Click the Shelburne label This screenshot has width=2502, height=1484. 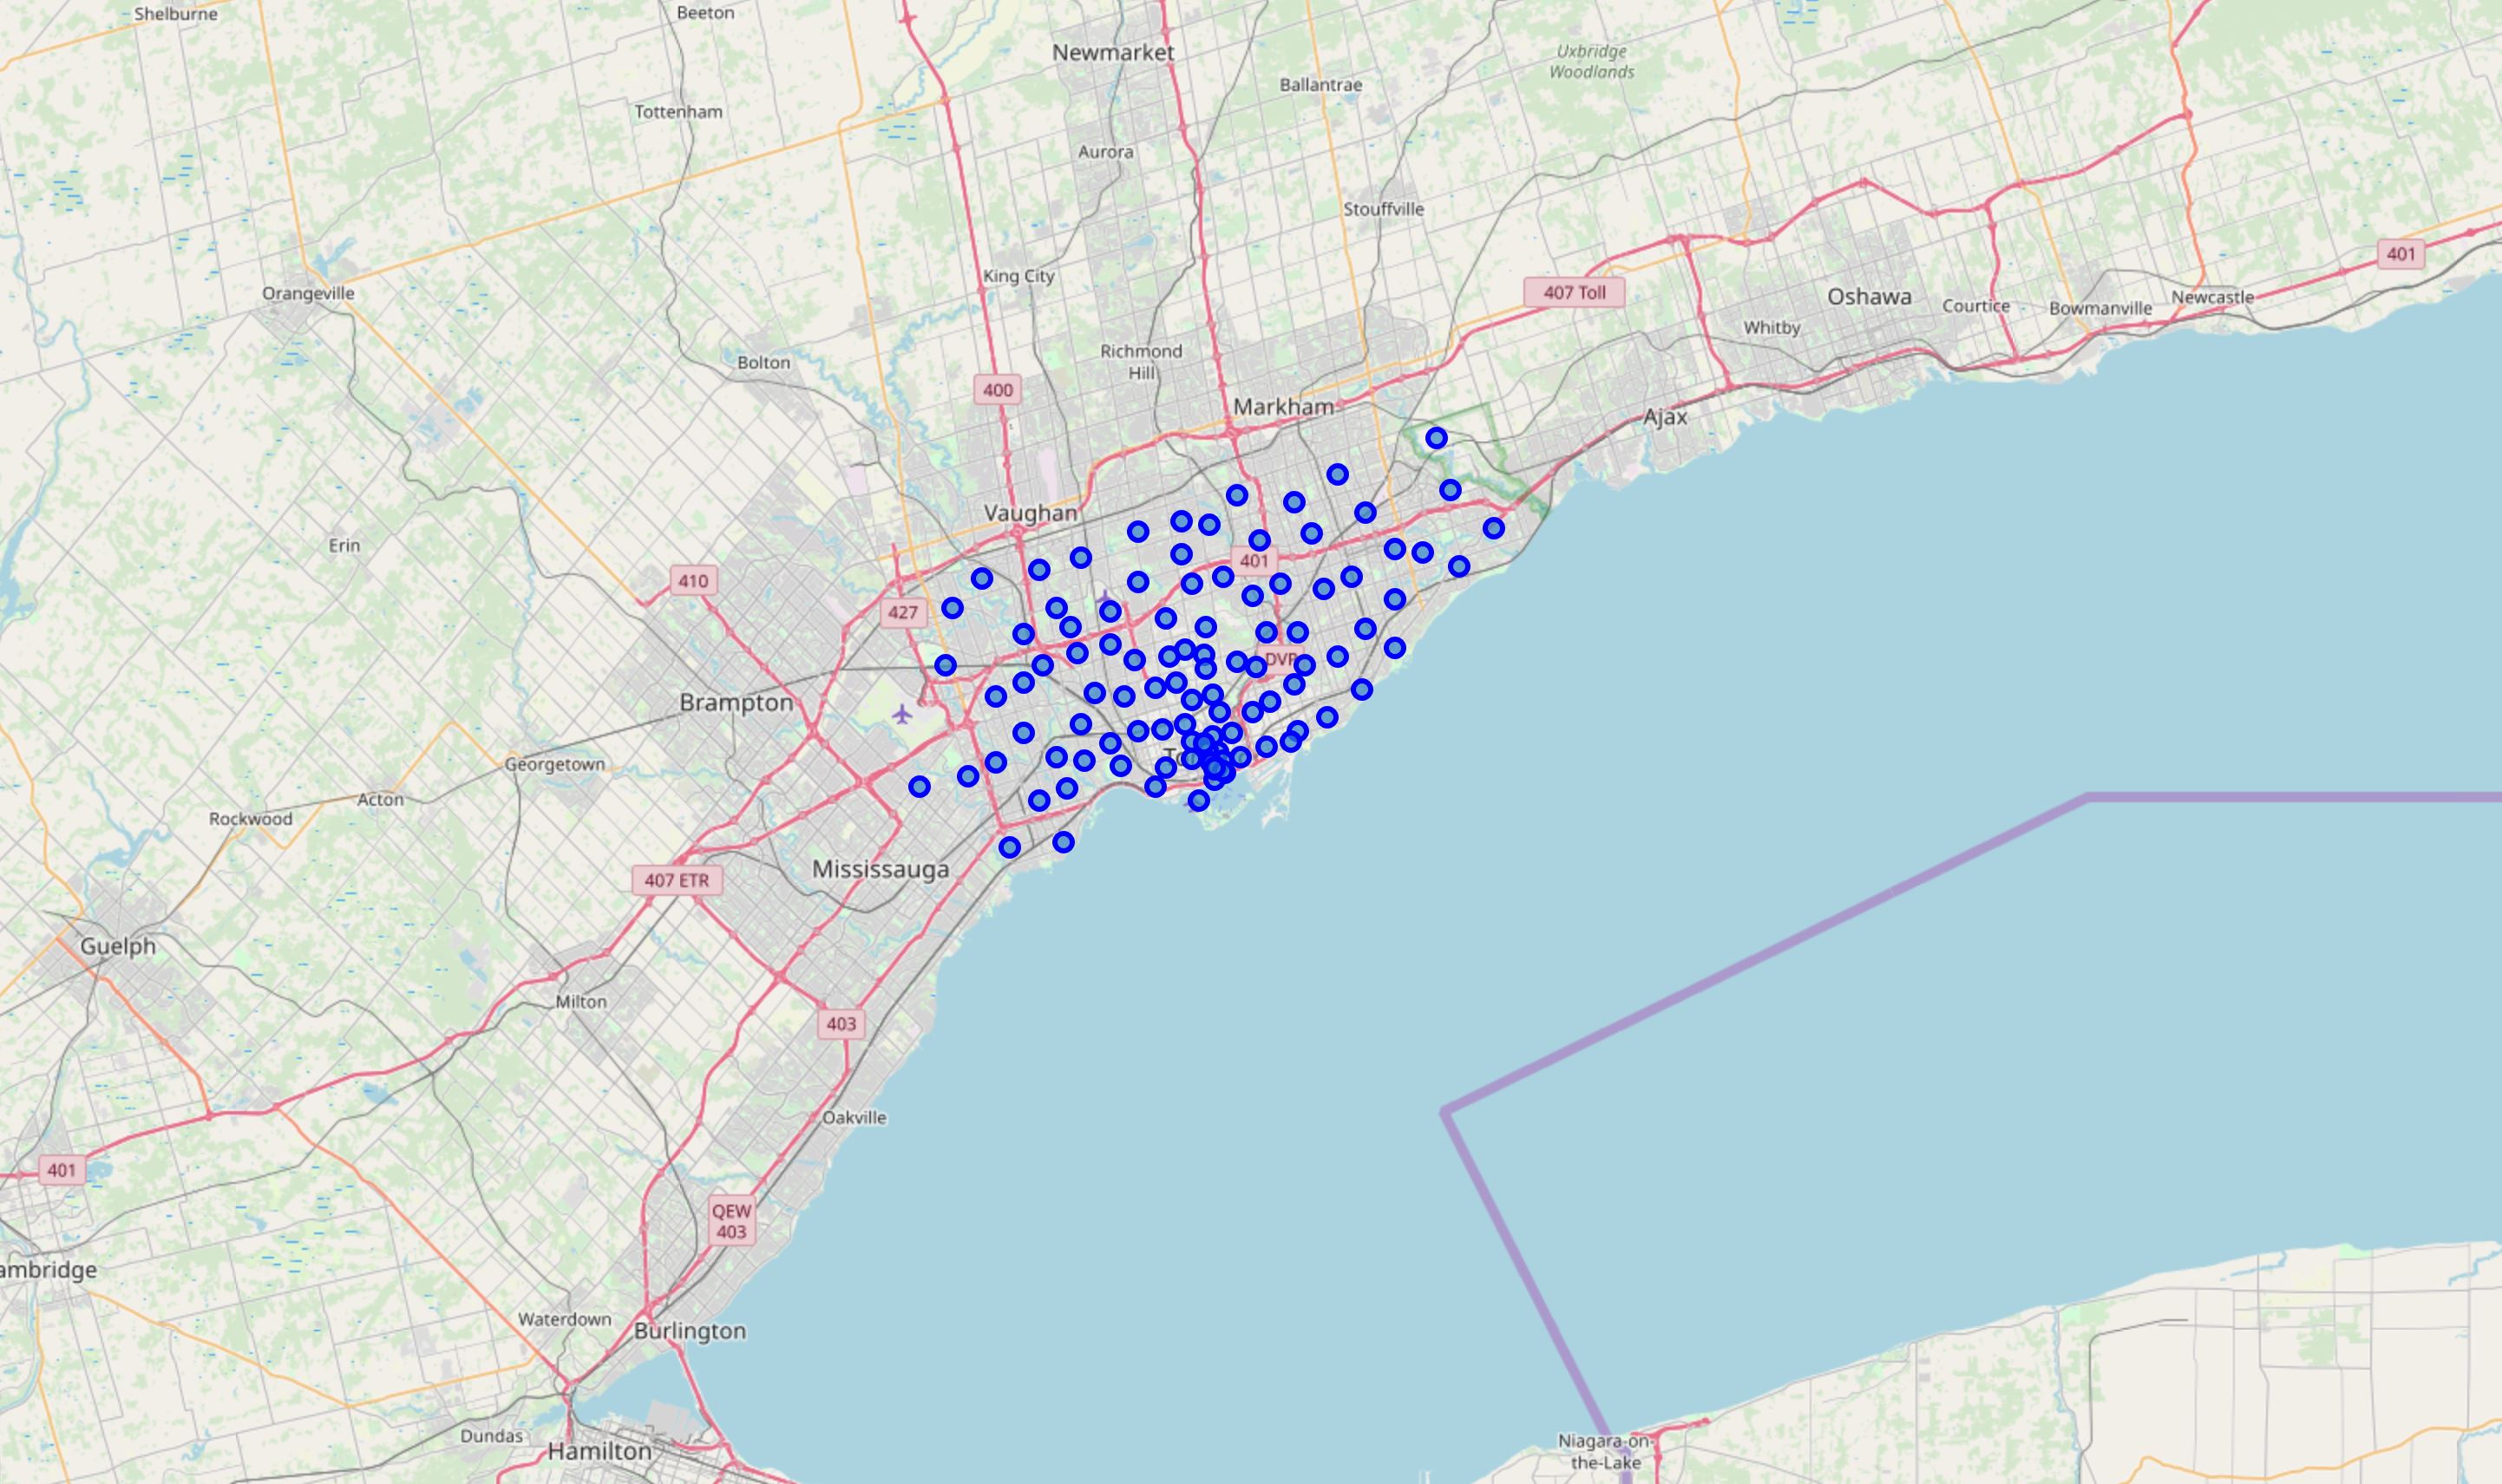176,14
